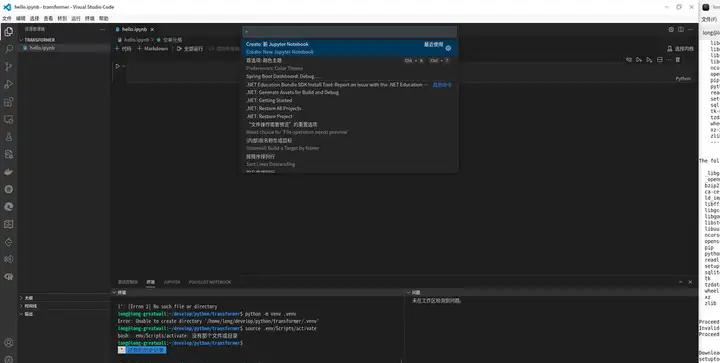Open the Accounts menu in activity bar

click(x=9, y=342)
